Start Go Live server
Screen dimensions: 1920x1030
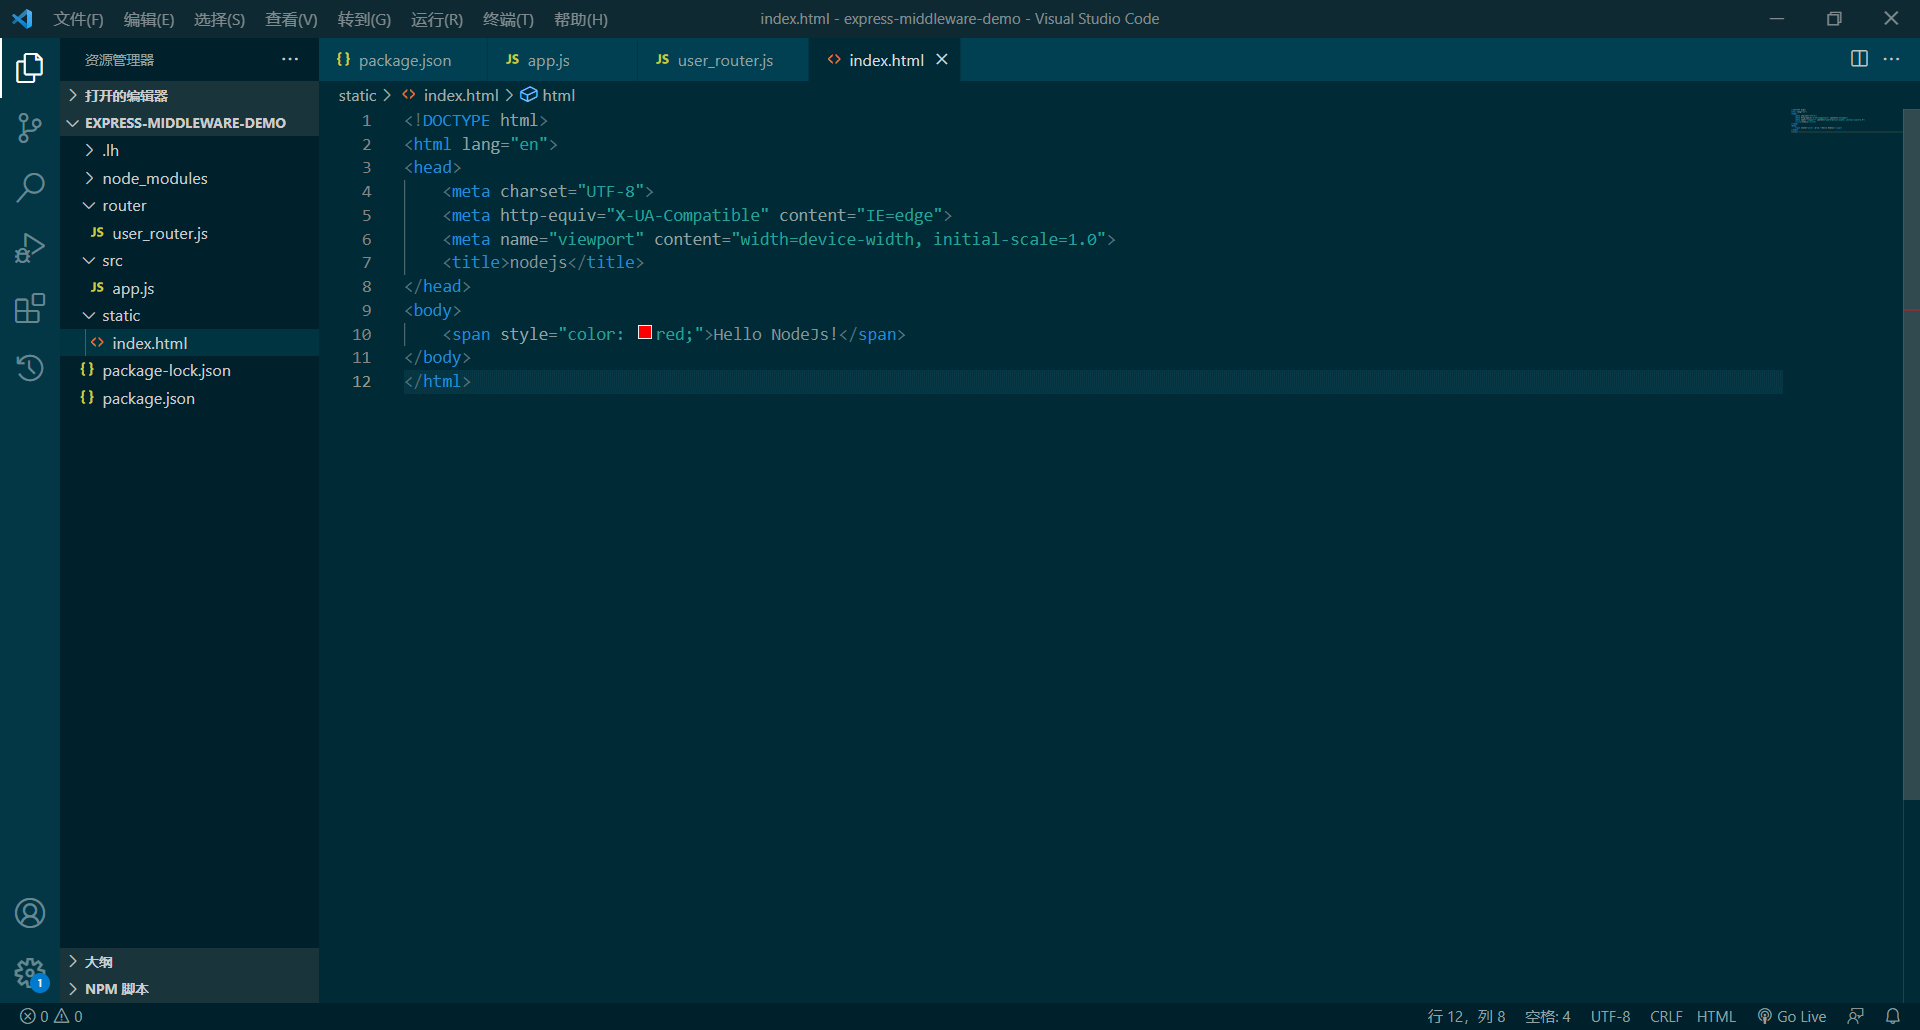(x=1792, y=1016)
